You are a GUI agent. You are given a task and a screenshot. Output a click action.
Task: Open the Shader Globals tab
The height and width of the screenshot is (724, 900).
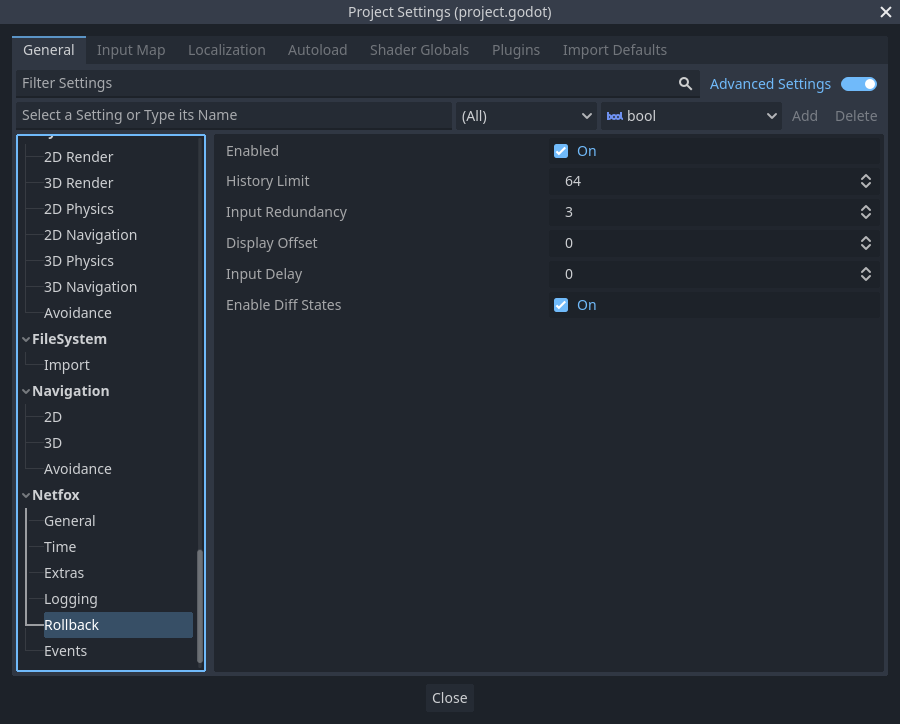click(x=419, y=49)
